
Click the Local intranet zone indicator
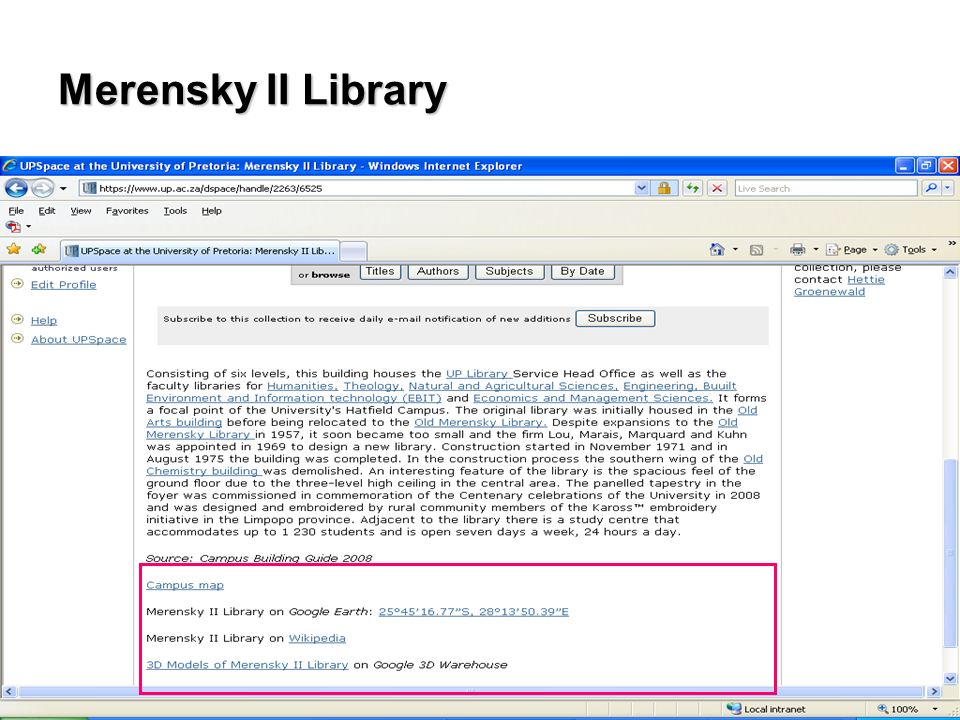767,709
